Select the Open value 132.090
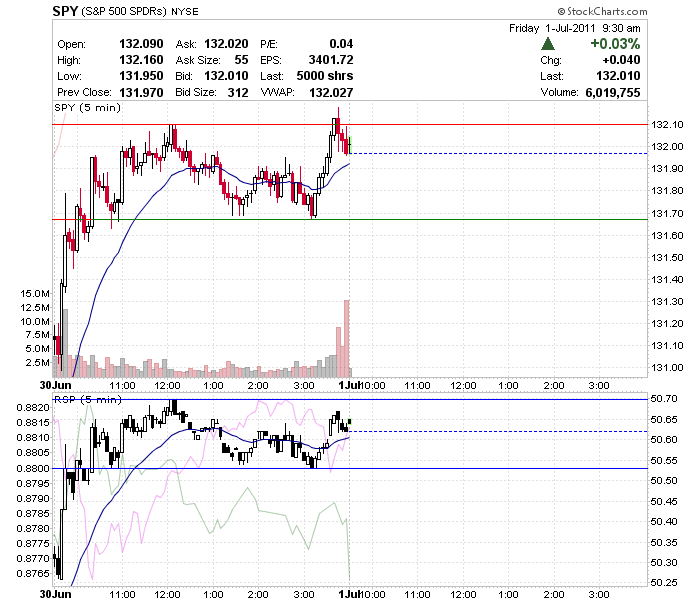This screenshot has width=700, height=603. [141, 44]
